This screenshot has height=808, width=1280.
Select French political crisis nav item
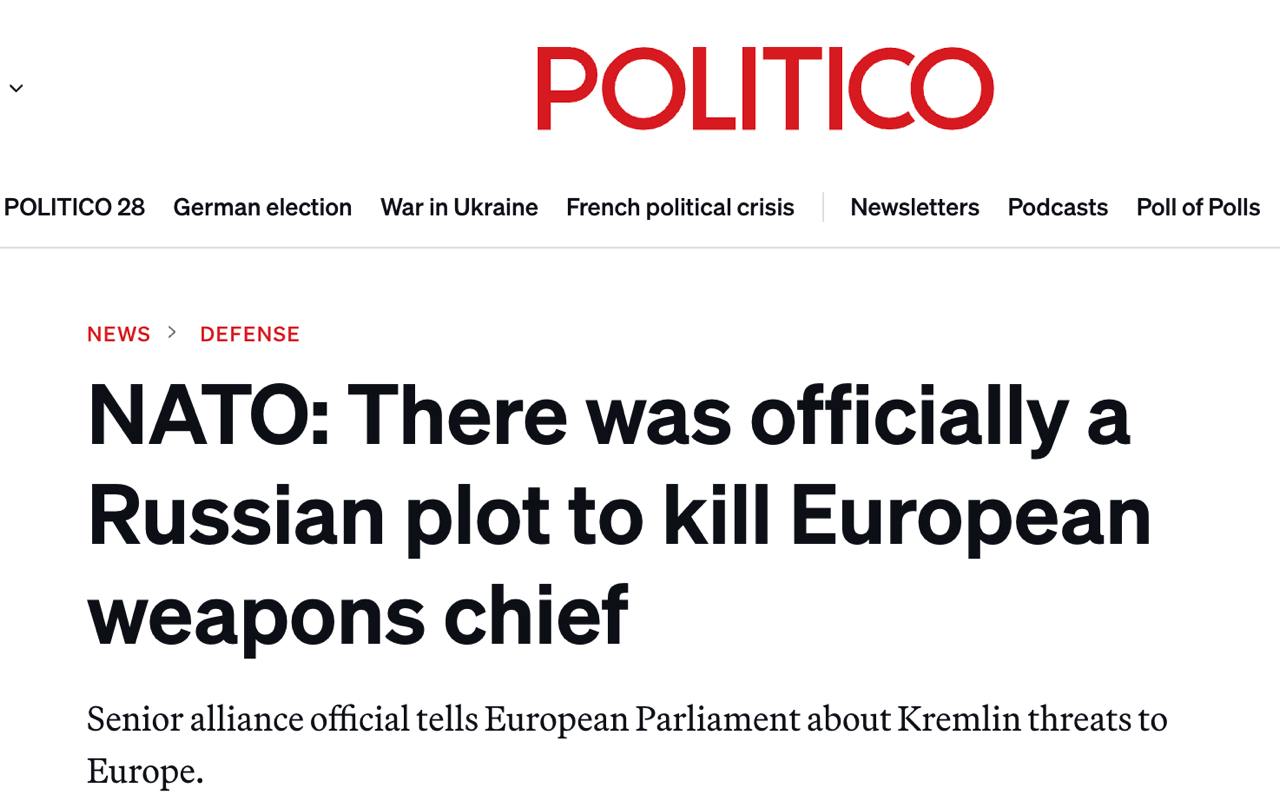[680, 207]
